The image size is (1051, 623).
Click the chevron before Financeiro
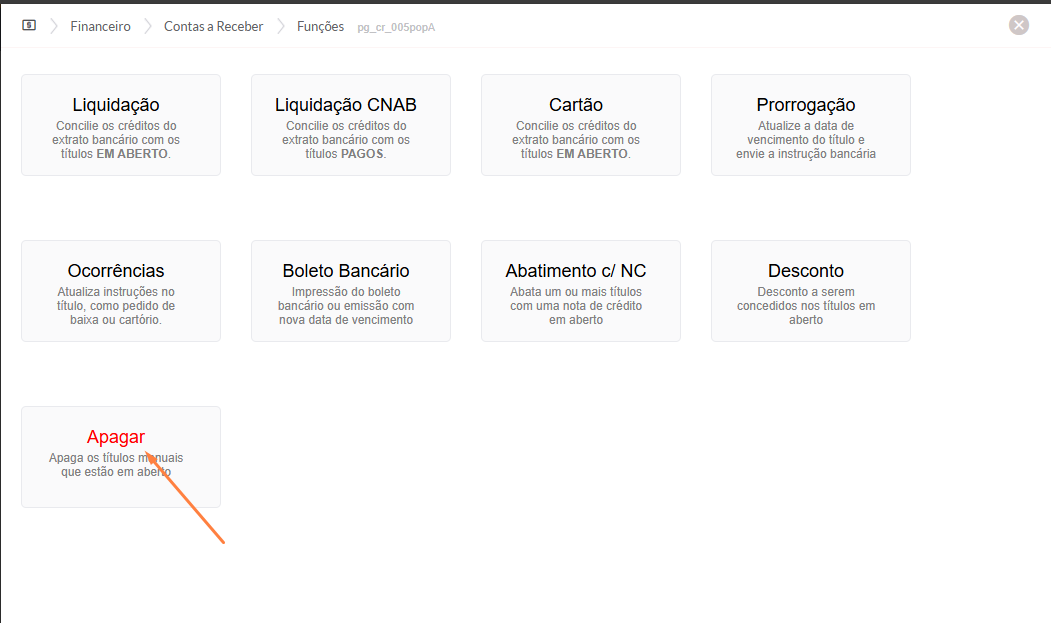(x=52, y=26)
